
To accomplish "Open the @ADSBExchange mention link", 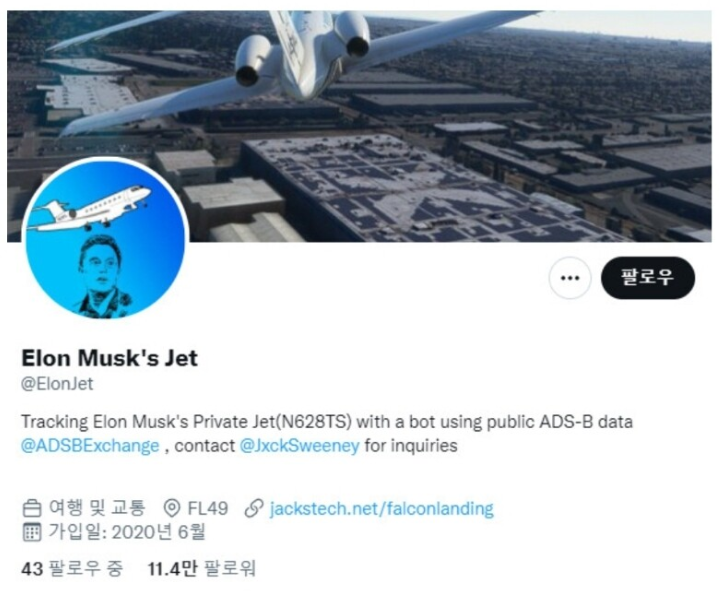I will 90,446.
